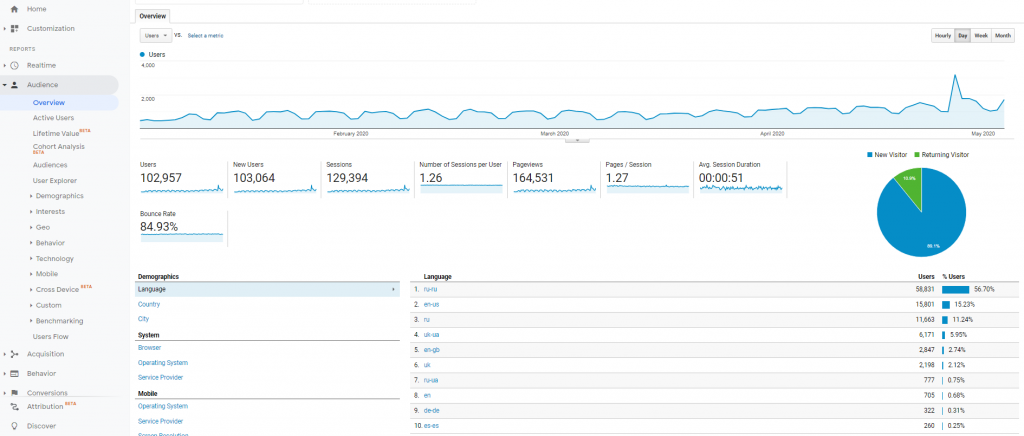This screenshot has height=436, width=1024.
Task: Click the Behavior icon in sidebar
Action: pyautogui.click(x=15, y=373)
